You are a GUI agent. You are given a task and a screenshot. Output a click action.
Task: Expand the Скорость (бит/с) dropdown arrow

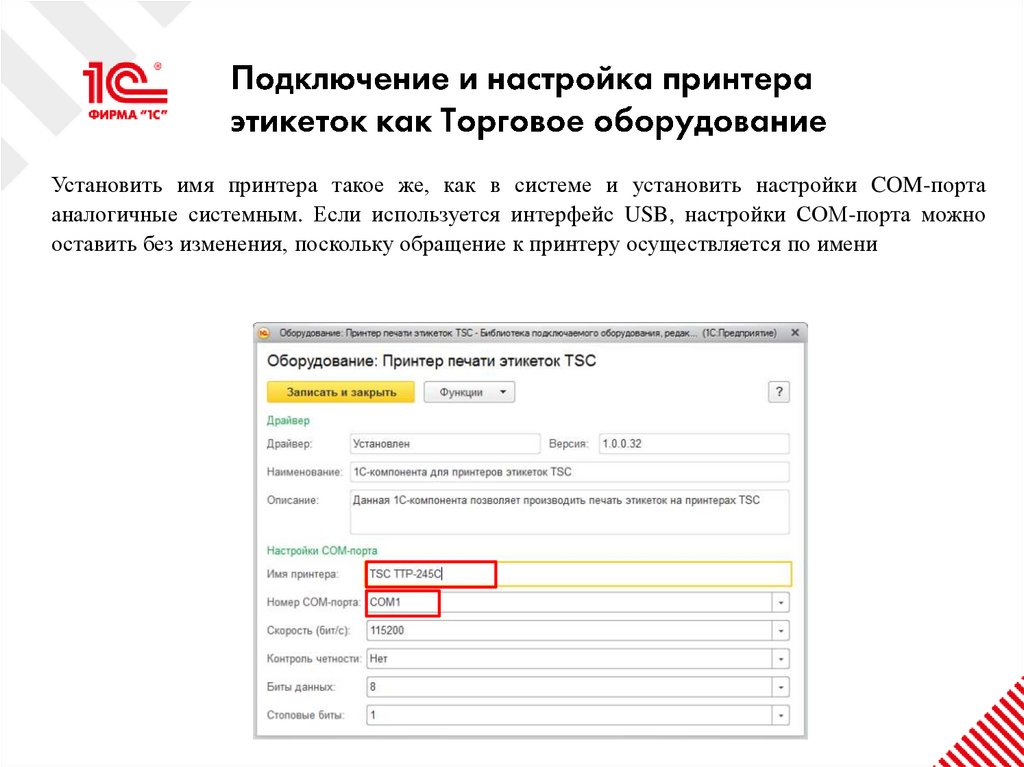(780, 631)
